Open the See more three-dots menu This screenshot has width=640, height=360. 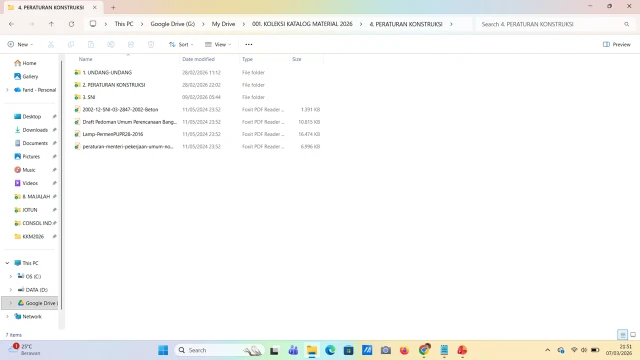[249, 44]
